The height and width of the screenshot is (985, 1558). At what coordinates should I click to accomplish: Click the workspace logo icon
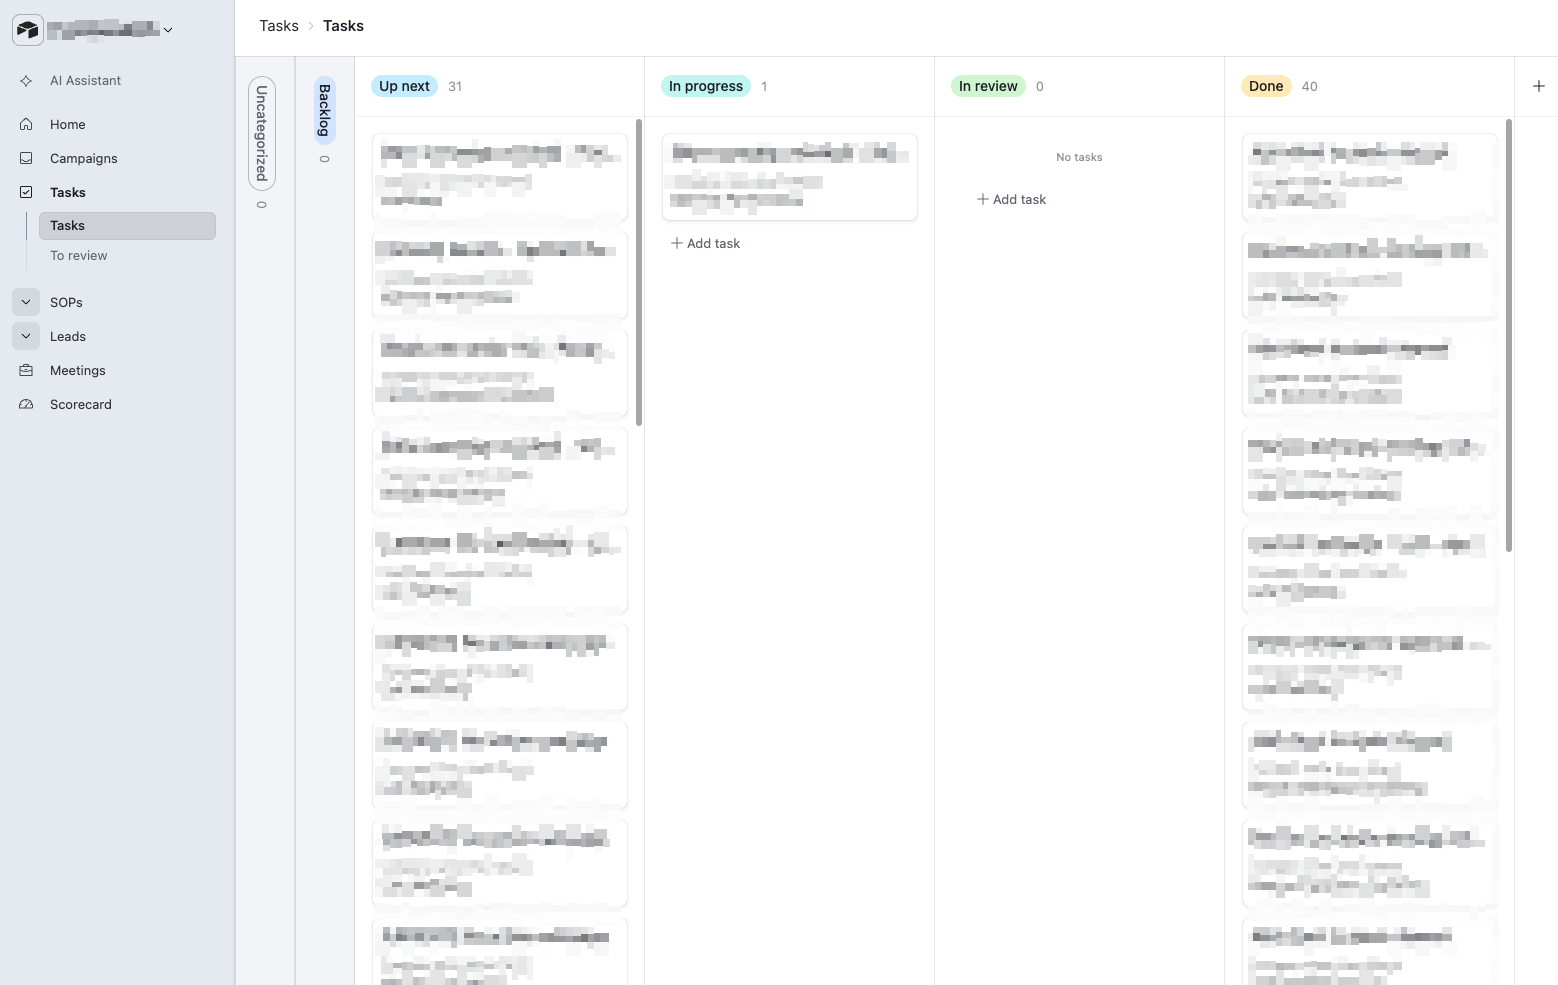28,30
